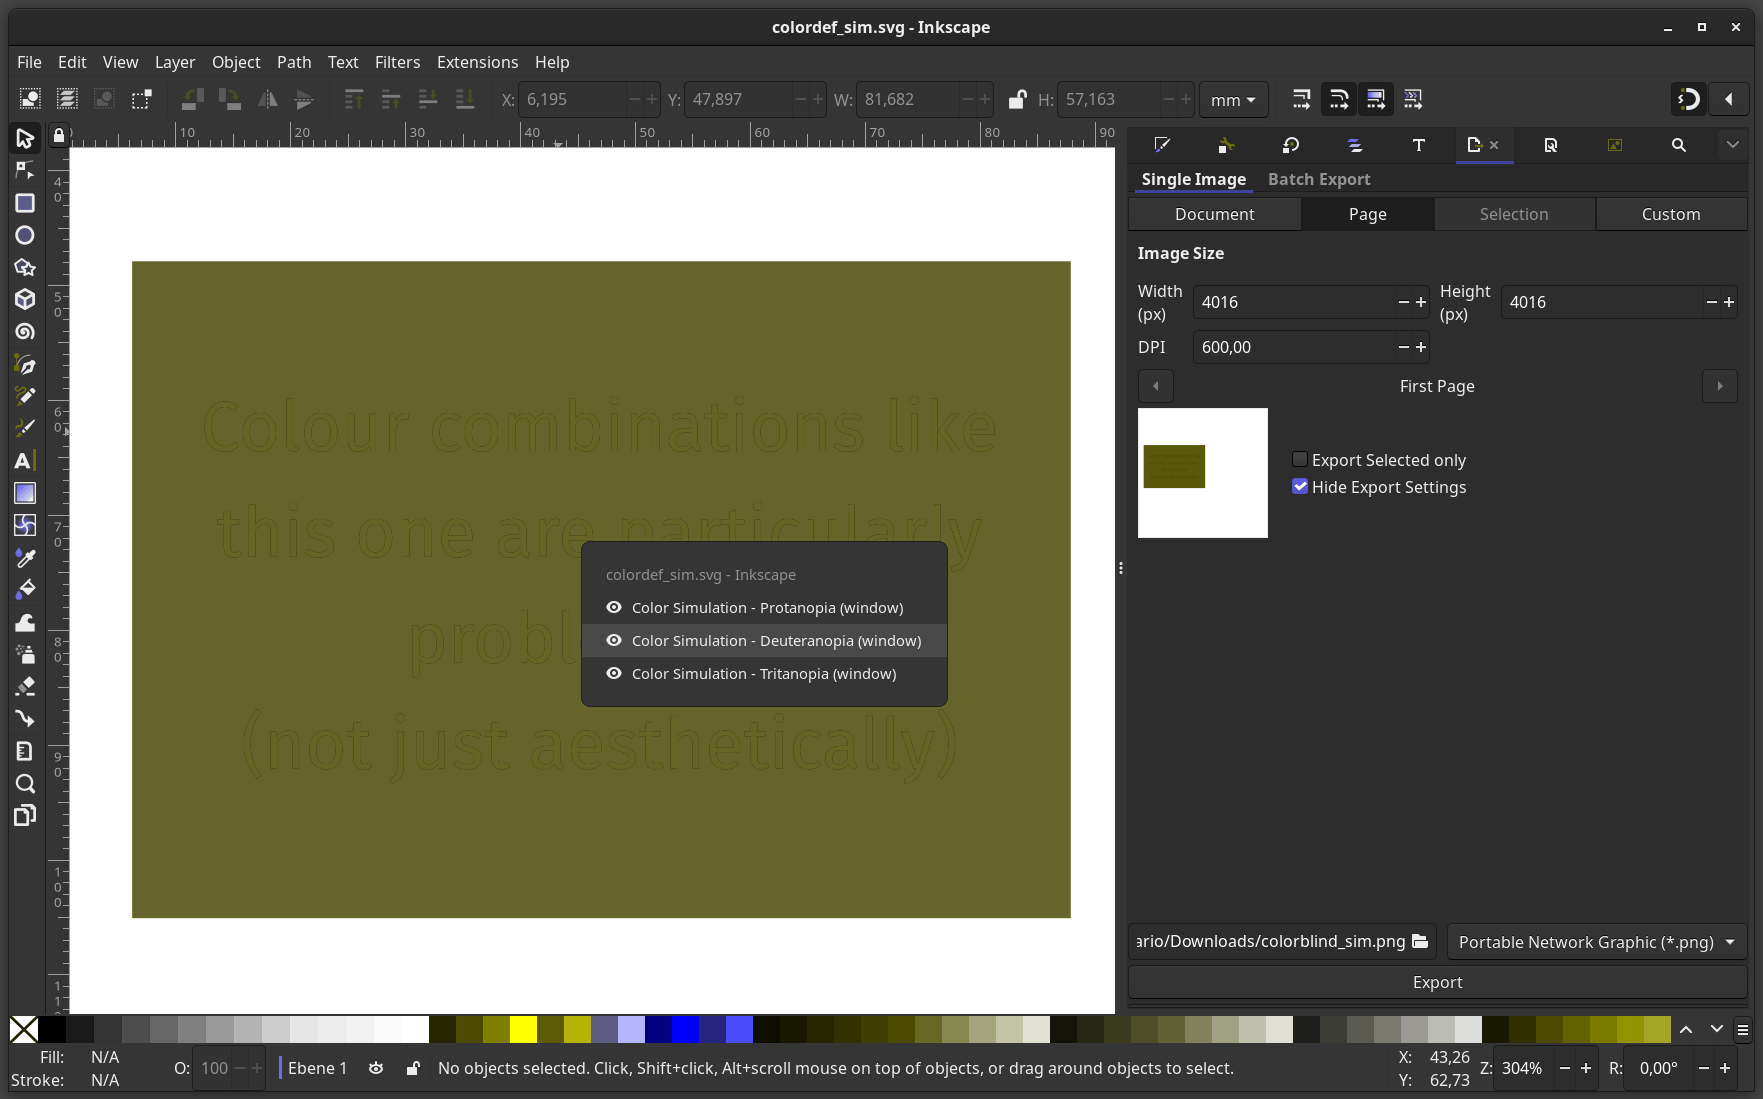This screenshot has width=1763, height=1099.
Task: Select the Connector tool
Action: click(x=25, y=718)
